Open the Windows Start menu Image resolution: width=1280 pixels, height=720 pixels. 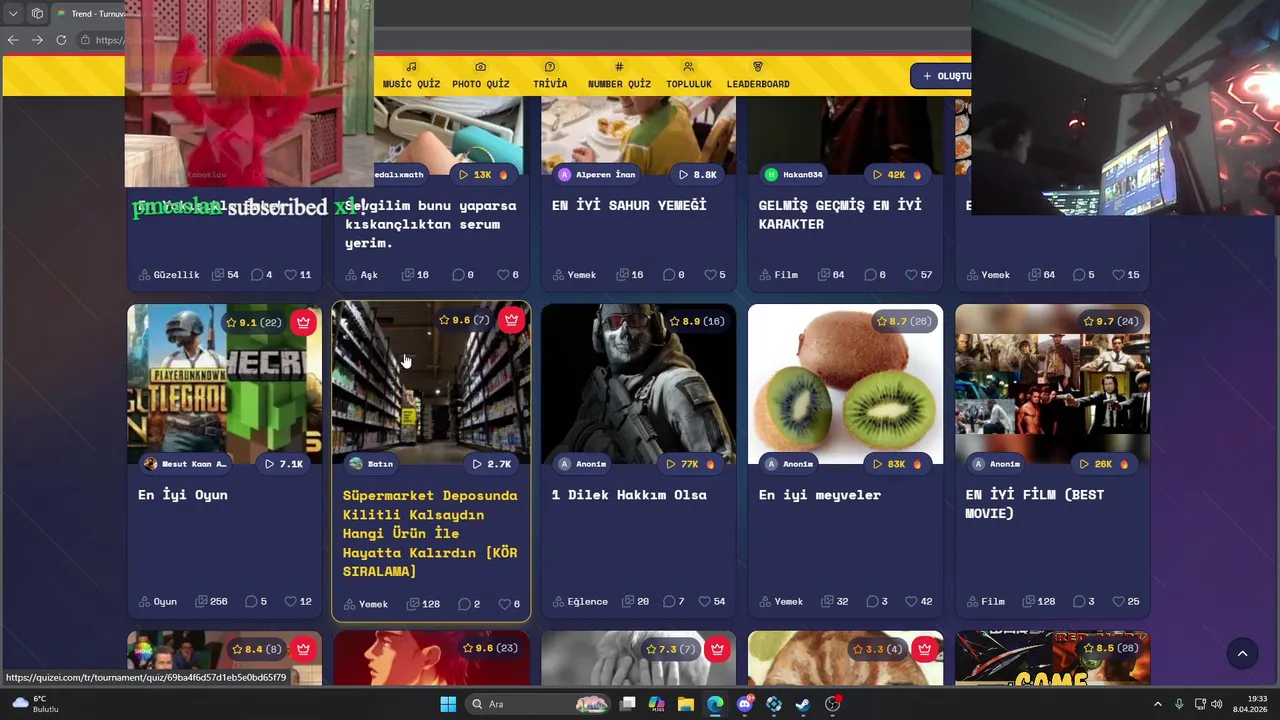click(x=448, y=704)
